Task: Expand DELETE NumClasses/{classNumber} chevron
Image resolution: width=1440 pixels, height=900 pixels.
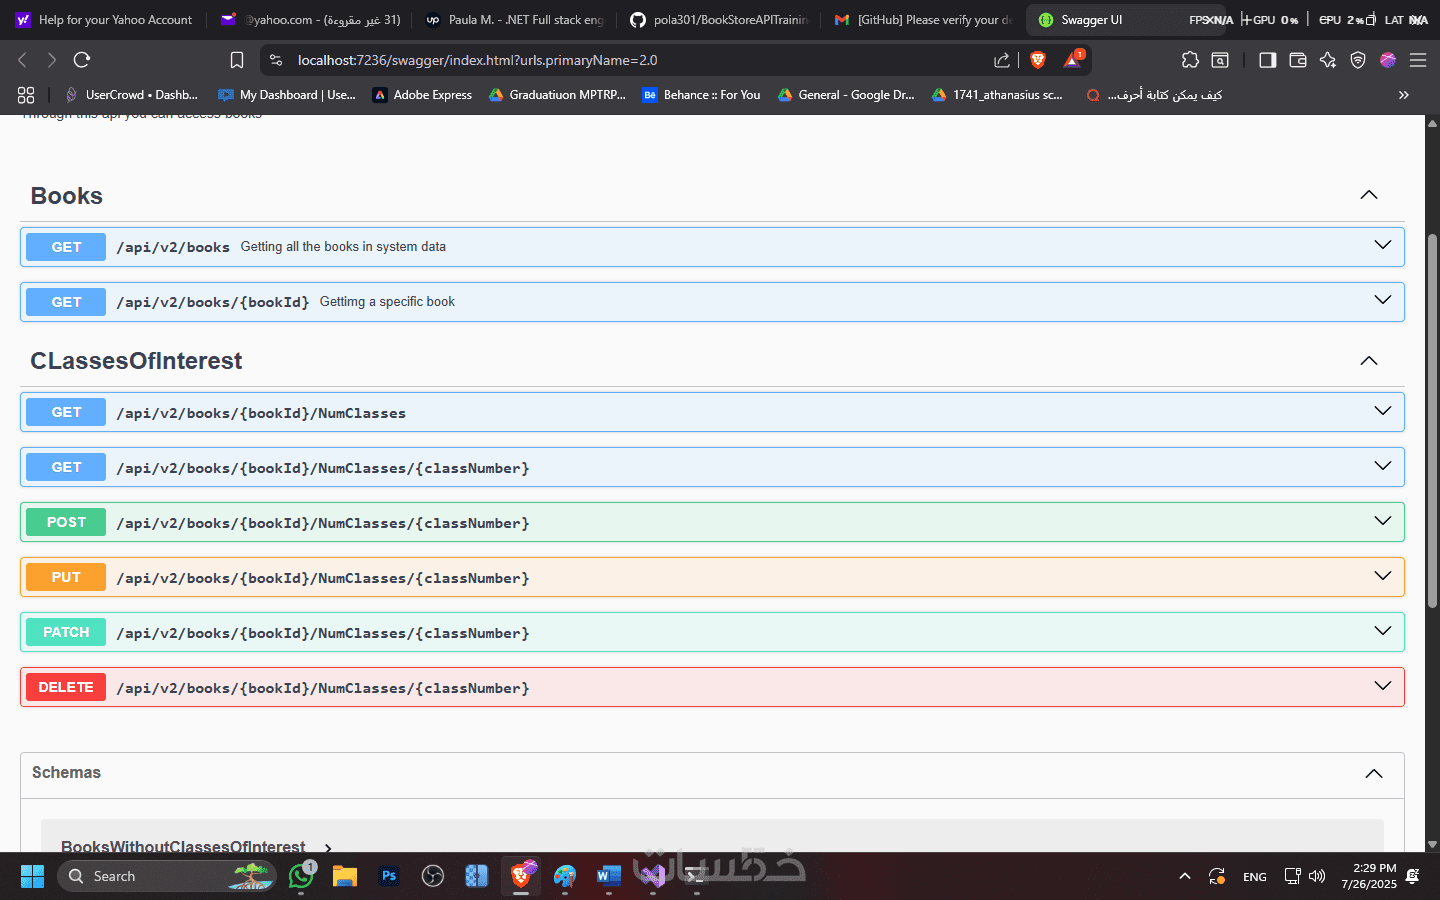Action: [x=1383, y=686]
